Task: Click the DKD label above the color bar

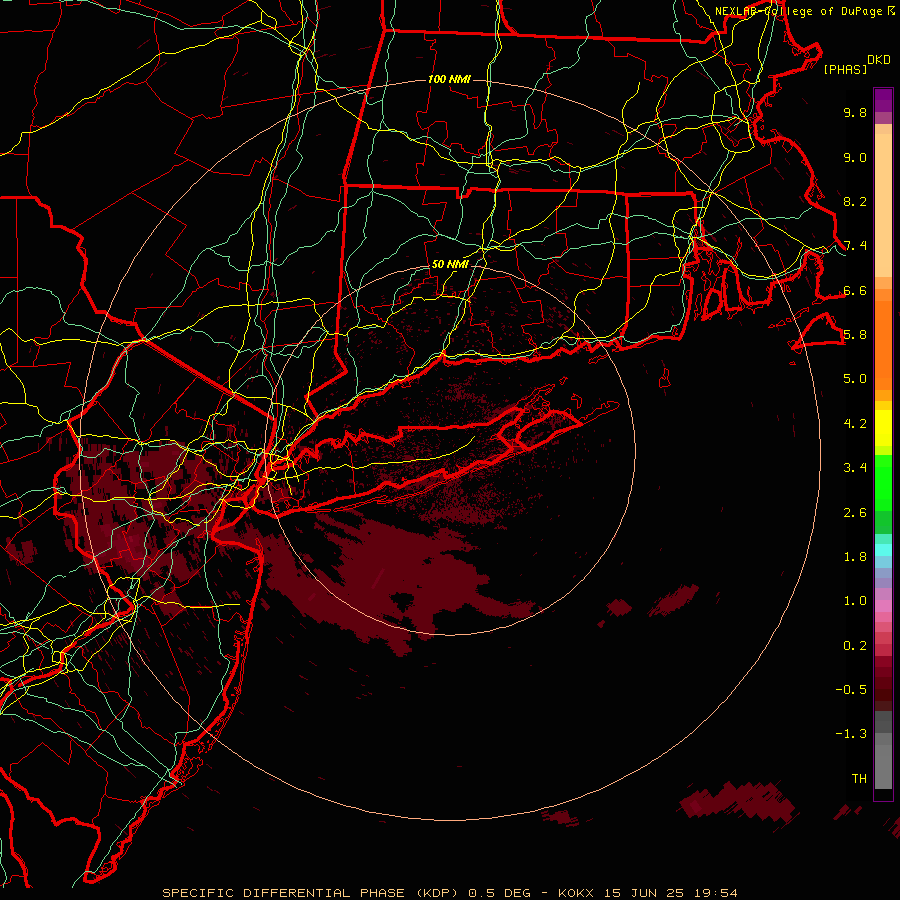Action: tap(879, 60)
